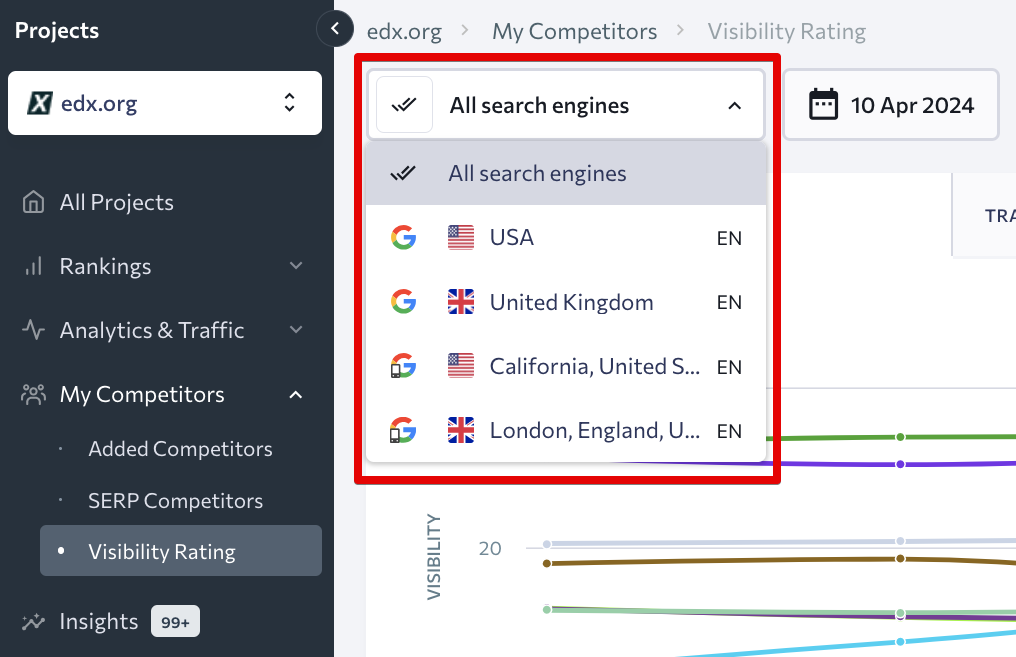Screen dimensions: 1016x657
Task: Click the green line's data point
Action: [x=900, y=437]
